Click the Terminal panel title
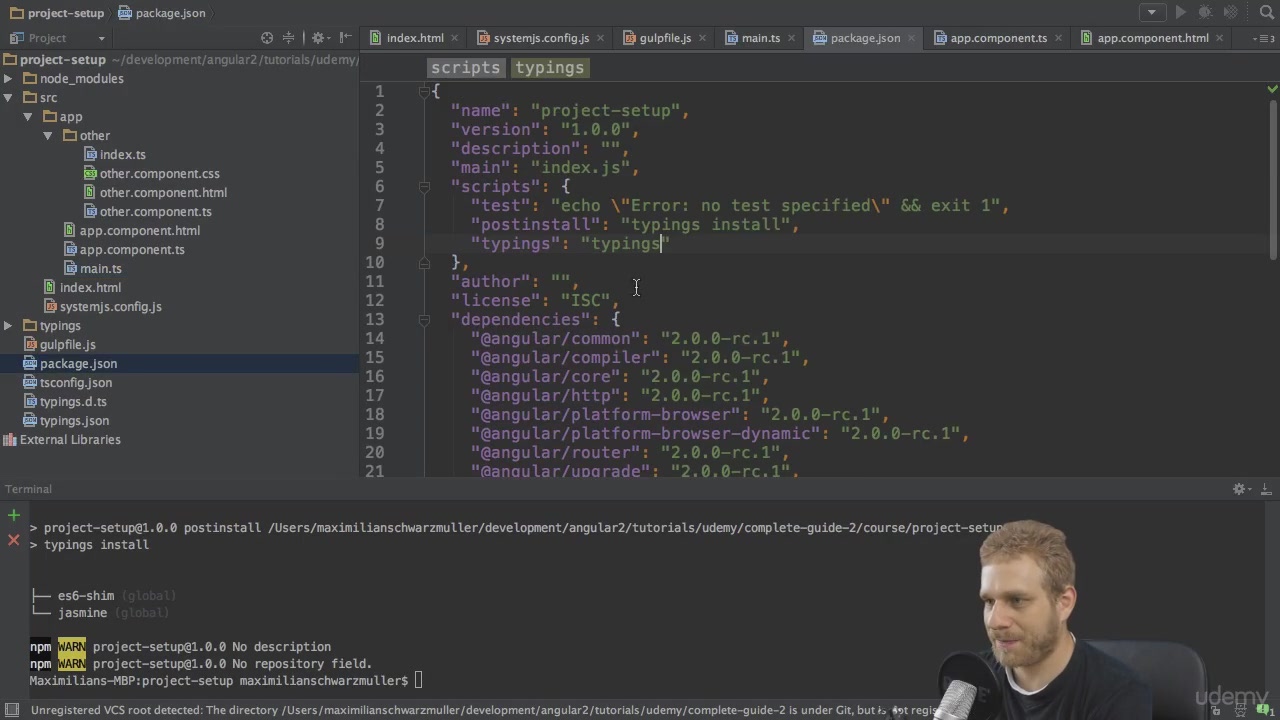1280x720 pixels. click(28, 489)
